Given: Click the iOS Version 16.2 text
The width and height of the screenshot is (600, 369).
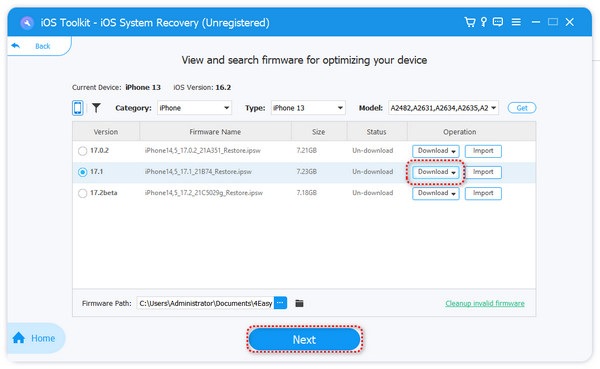Looking at the screenshot, I should click(202, 87).
